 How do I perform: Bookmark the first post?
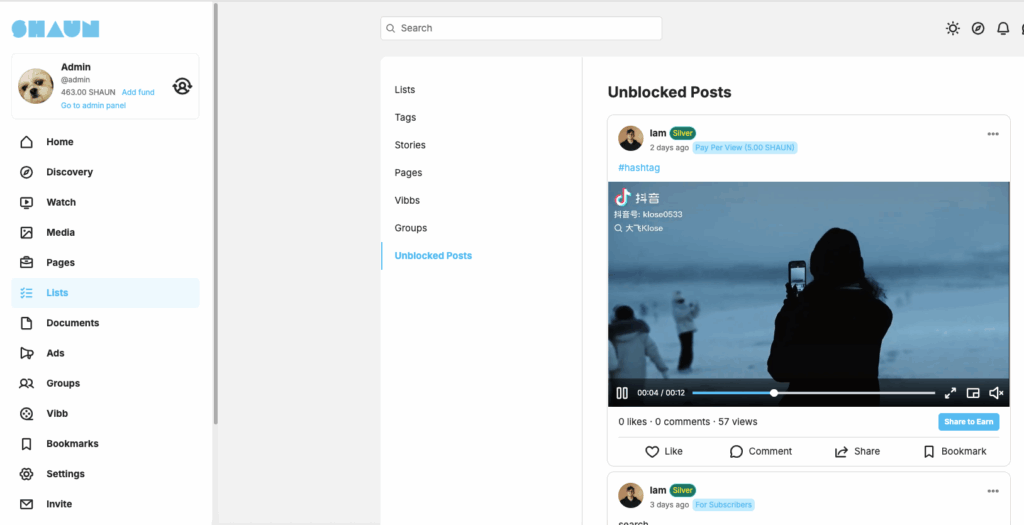pyautogui.click(x=955, y=451)
